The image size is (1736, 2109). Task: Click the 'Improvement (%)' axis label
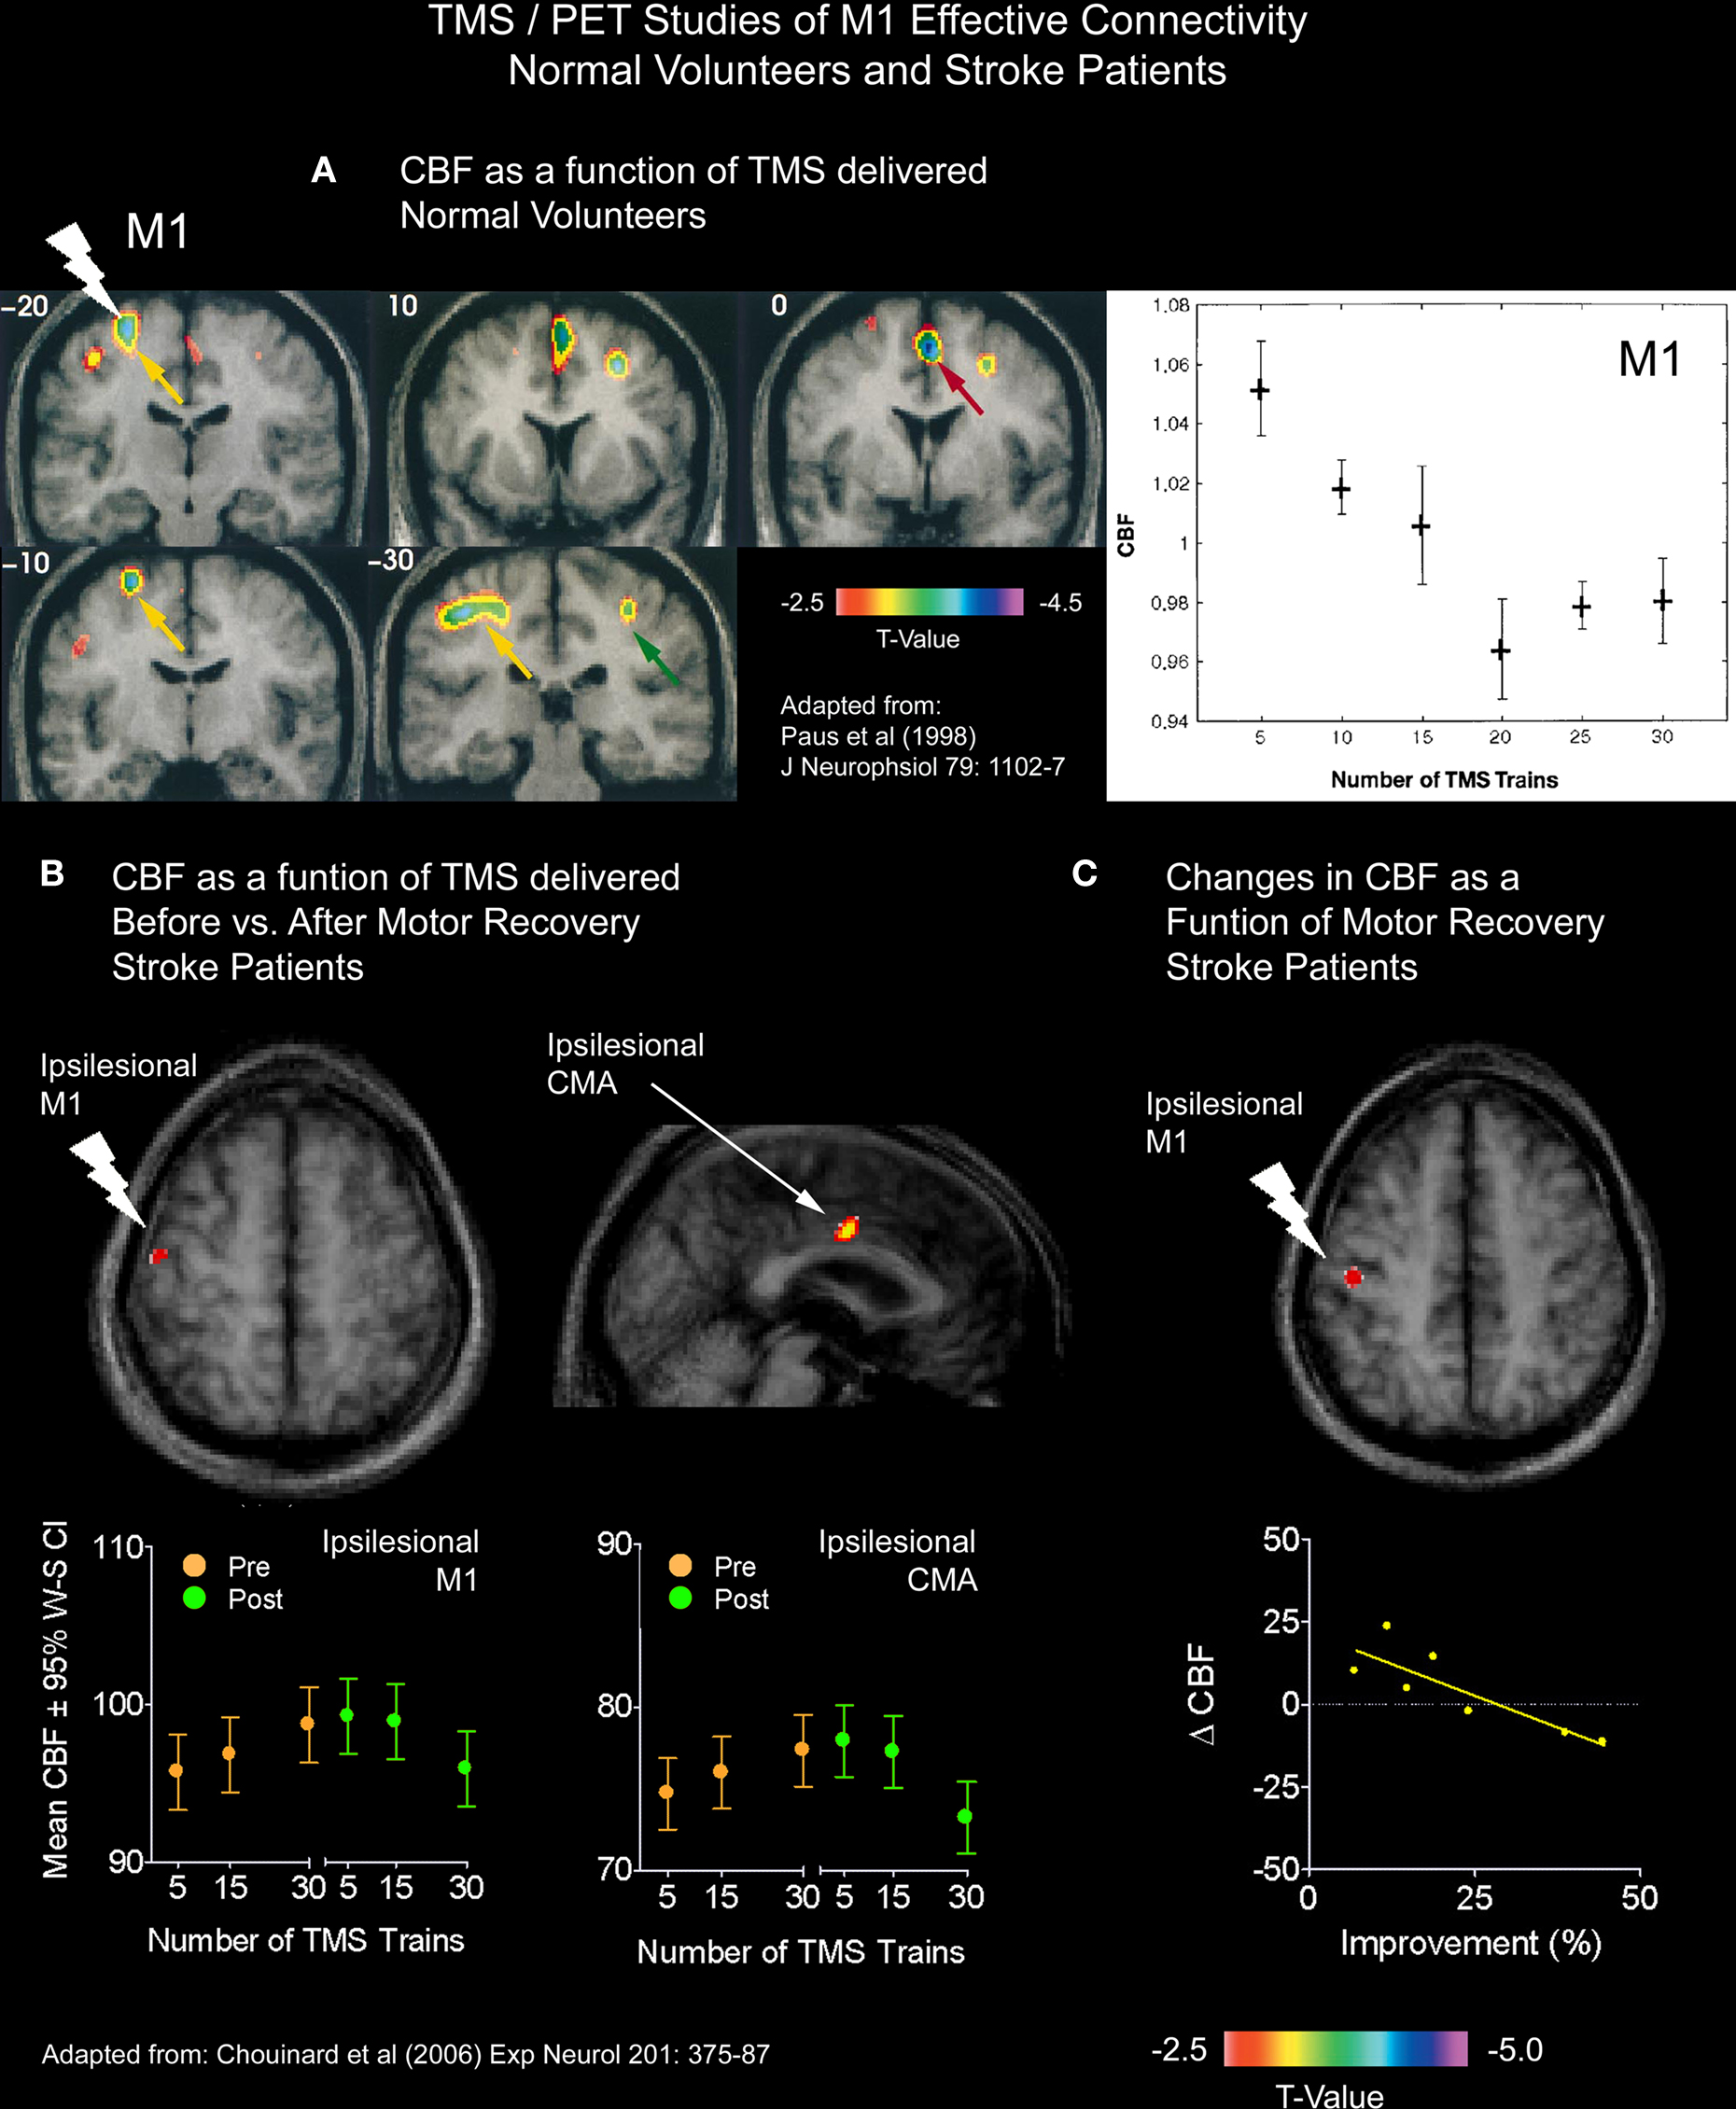click(1471, 1942)
